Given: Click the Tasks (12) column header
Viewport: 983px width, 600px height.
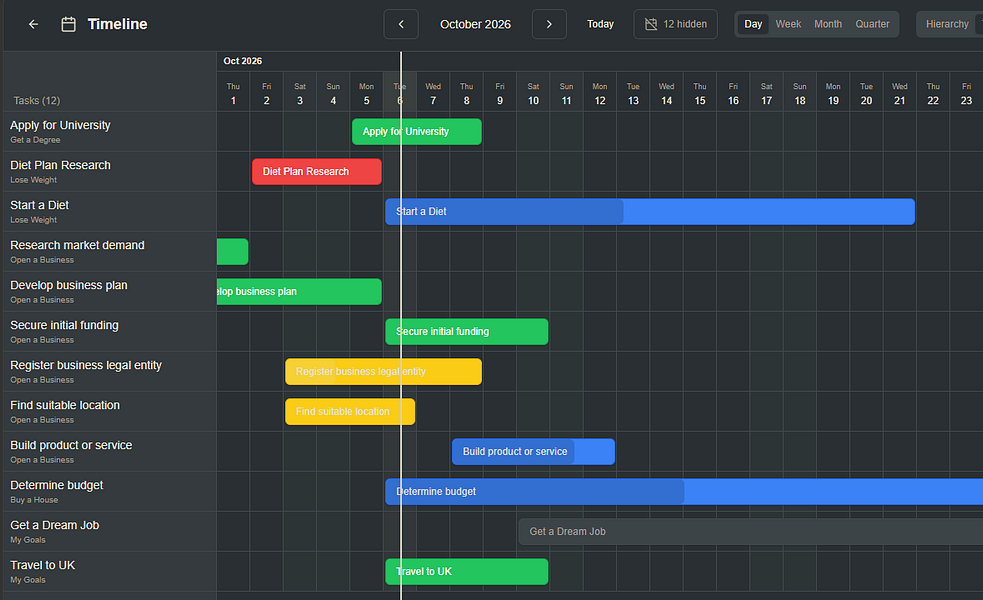Looking at the screenshot, I should pos(37,100).
